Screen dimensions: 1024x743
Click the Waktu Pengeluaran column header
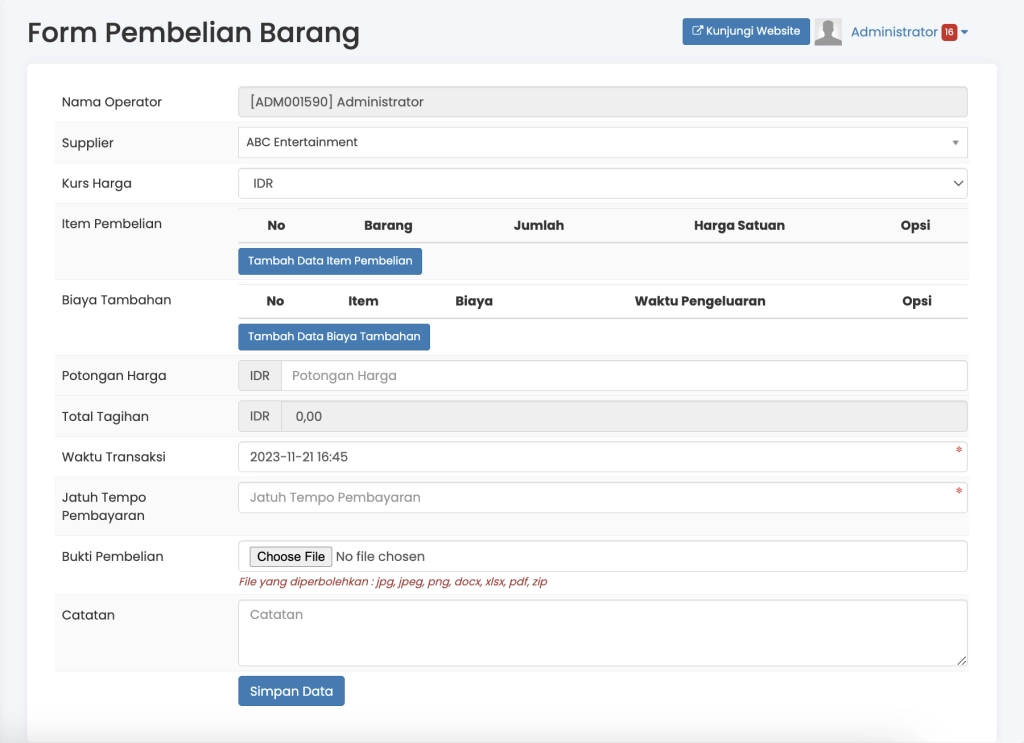700,301
